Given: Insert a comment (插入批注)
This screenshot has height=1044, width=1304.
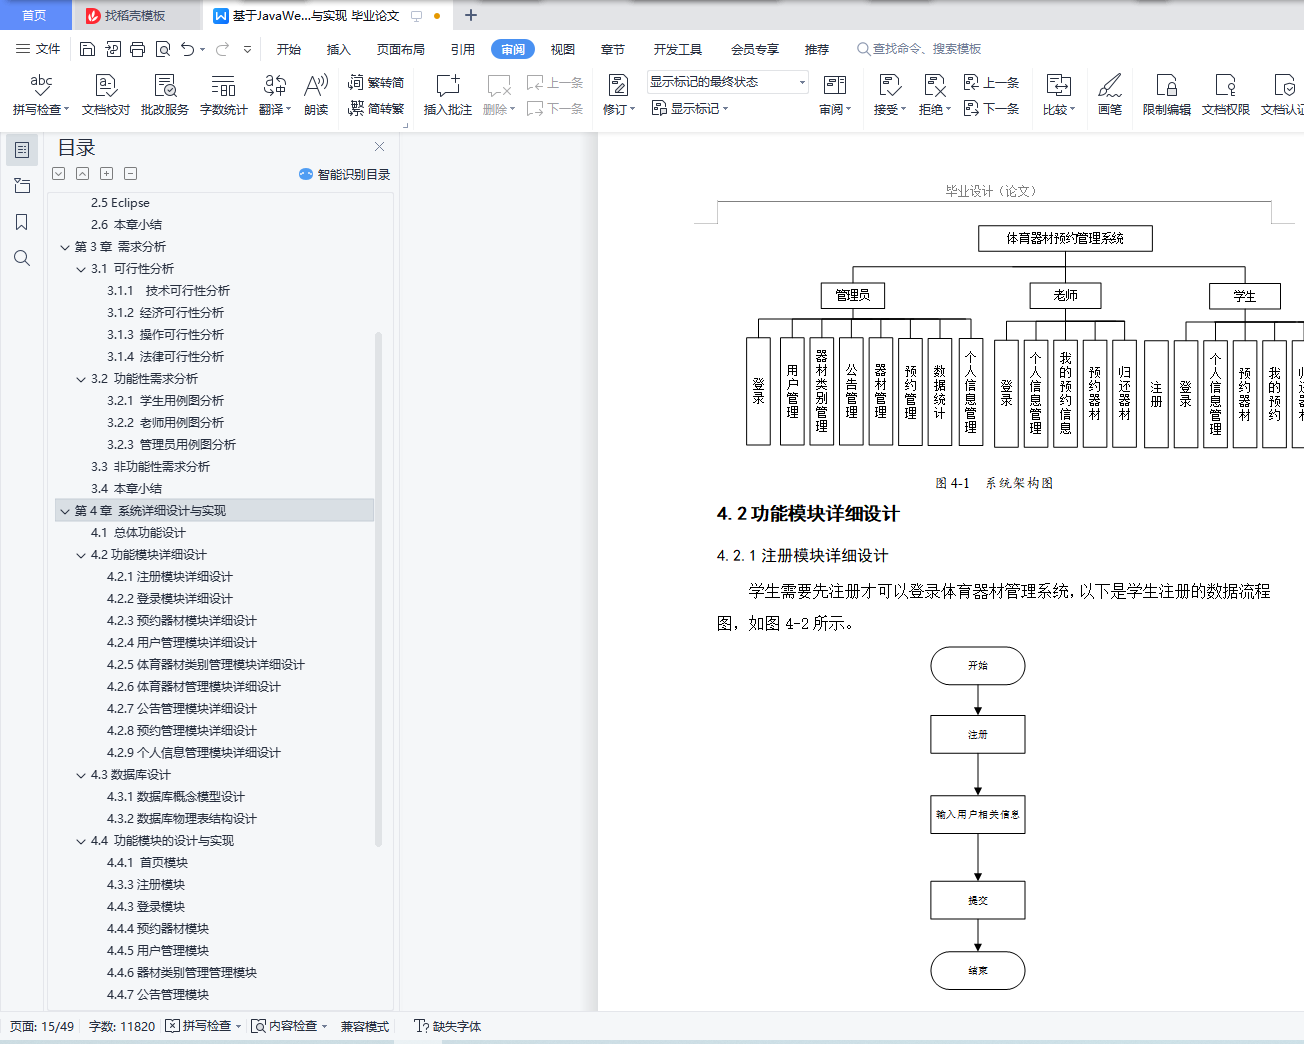Looking at the screenshot, I should (448, 95).
